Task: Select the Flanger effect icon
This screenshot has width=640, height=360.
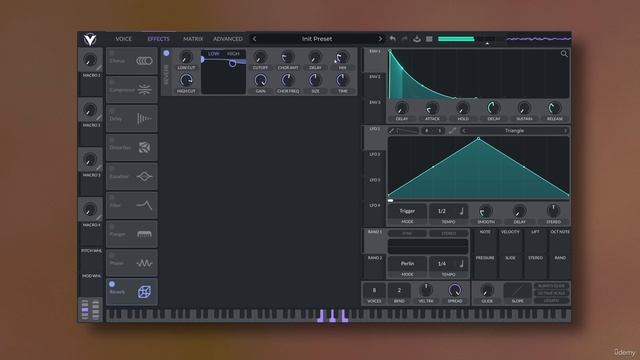Action: pyautogui.click(x=144, y=234)
